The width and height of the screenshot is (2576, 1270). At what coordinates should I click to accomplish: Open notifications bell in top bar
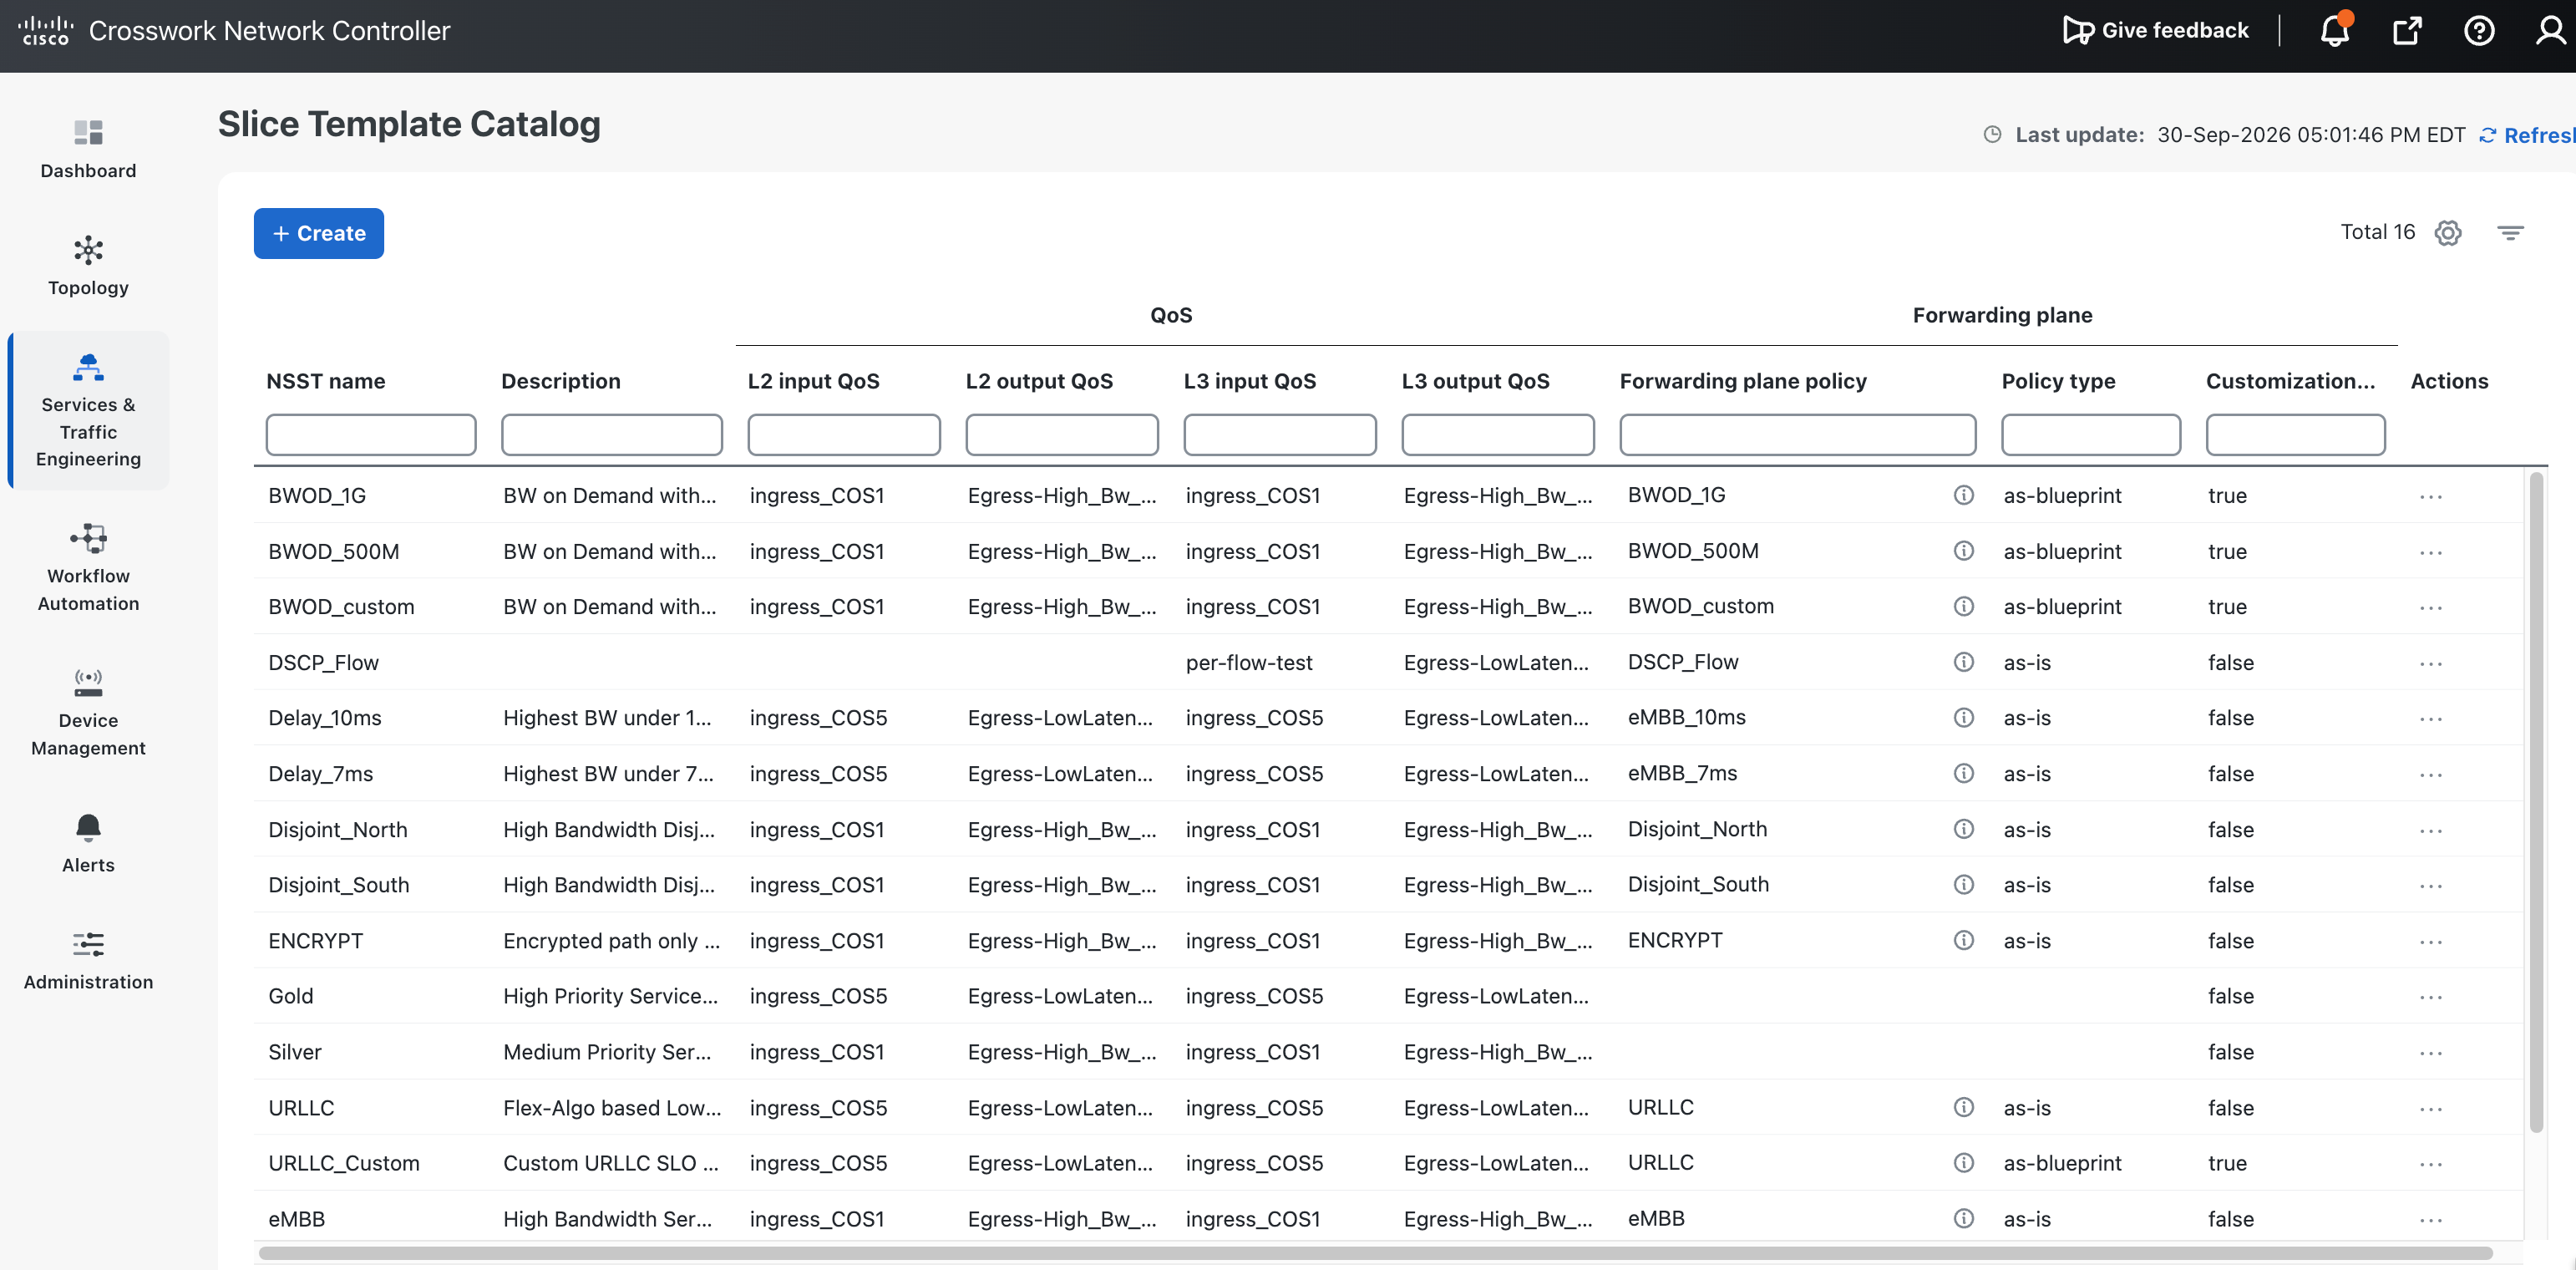click(2335, 30)
